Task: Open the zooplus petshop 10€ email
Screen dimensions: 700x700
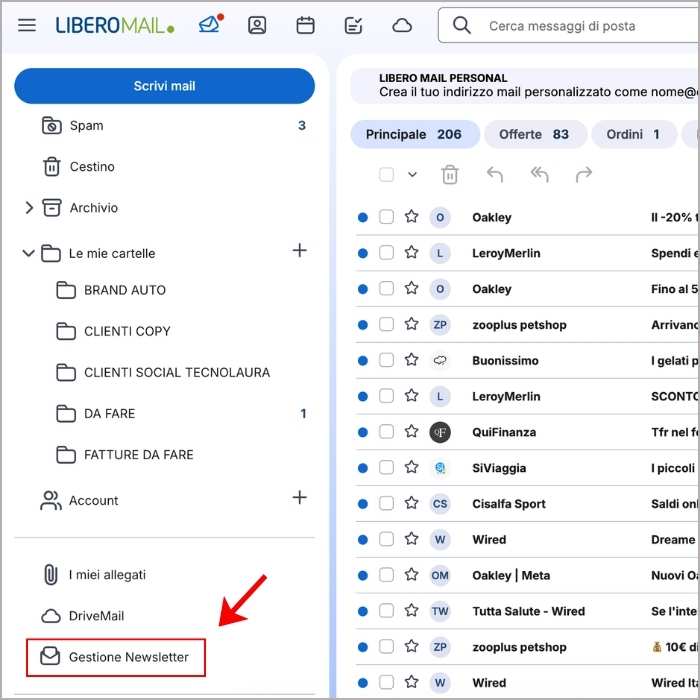Action: click(528, 646)
